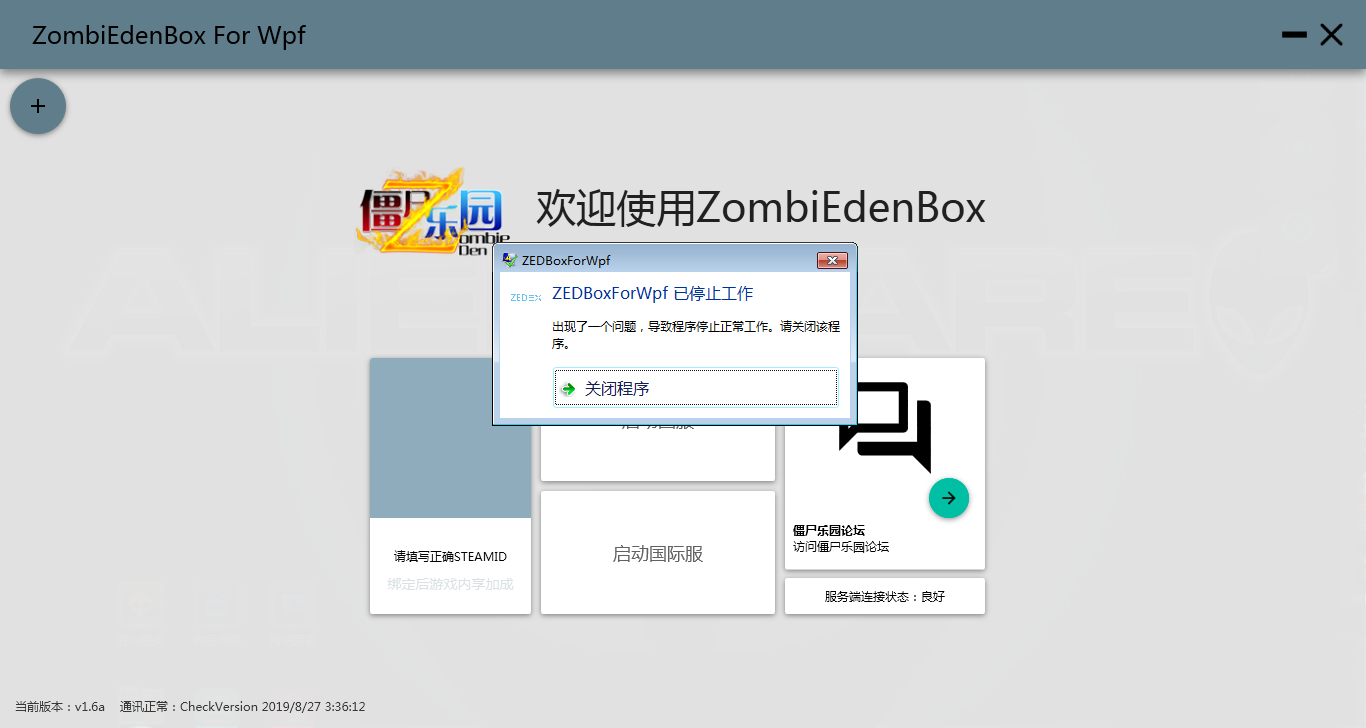Click the 服务端连接状态 status box
The image size is (1366, 728).
pos(884,596)
